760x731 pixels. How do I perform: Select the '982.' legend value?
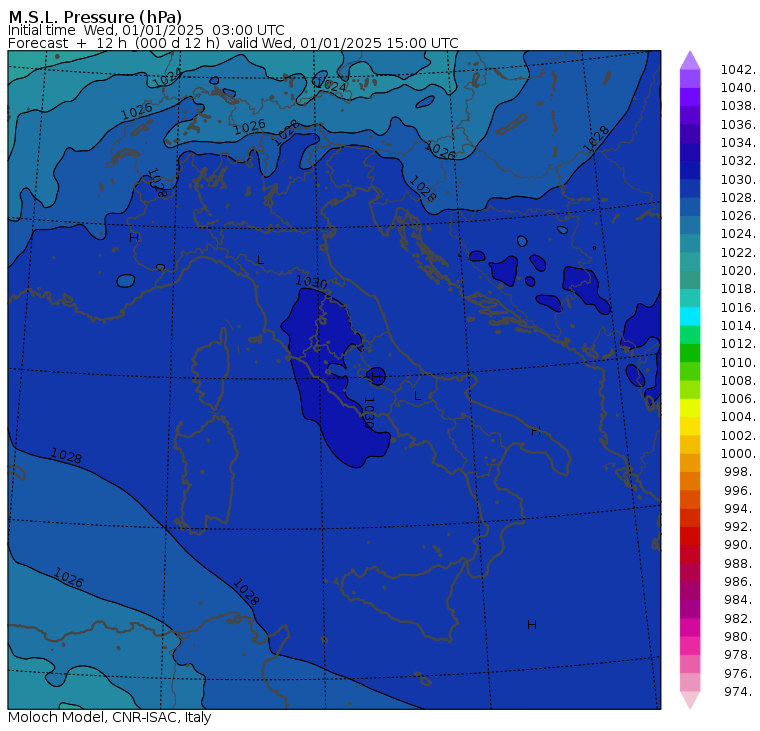pos(740,618)
